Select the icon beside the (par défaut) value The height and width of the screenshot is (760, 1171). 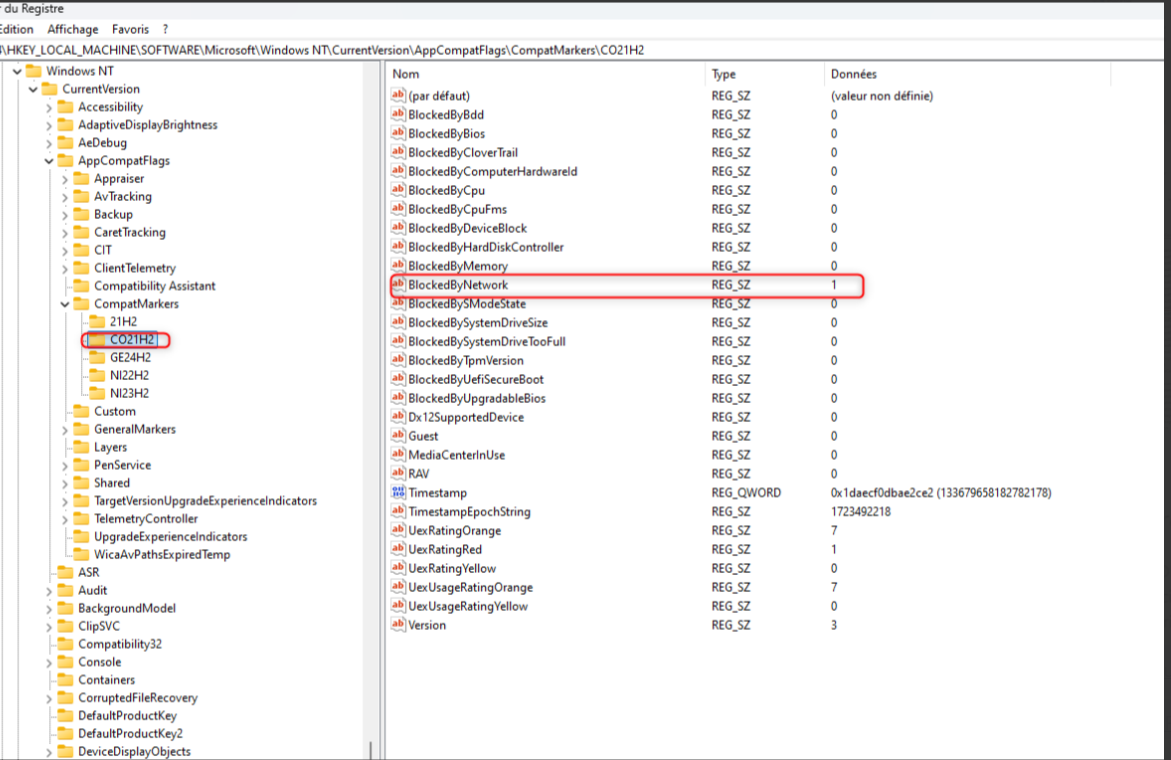point(398,96)
